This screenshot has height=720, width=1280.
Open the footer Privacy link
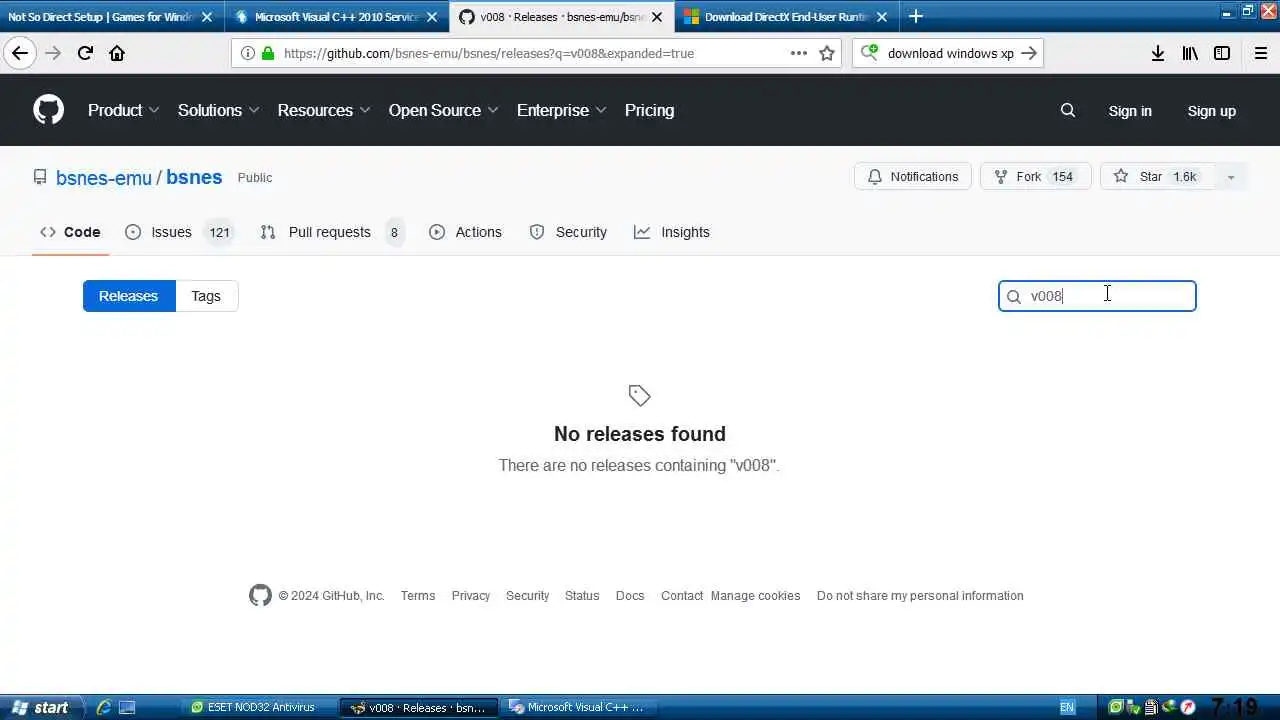[x=471, y=596]
